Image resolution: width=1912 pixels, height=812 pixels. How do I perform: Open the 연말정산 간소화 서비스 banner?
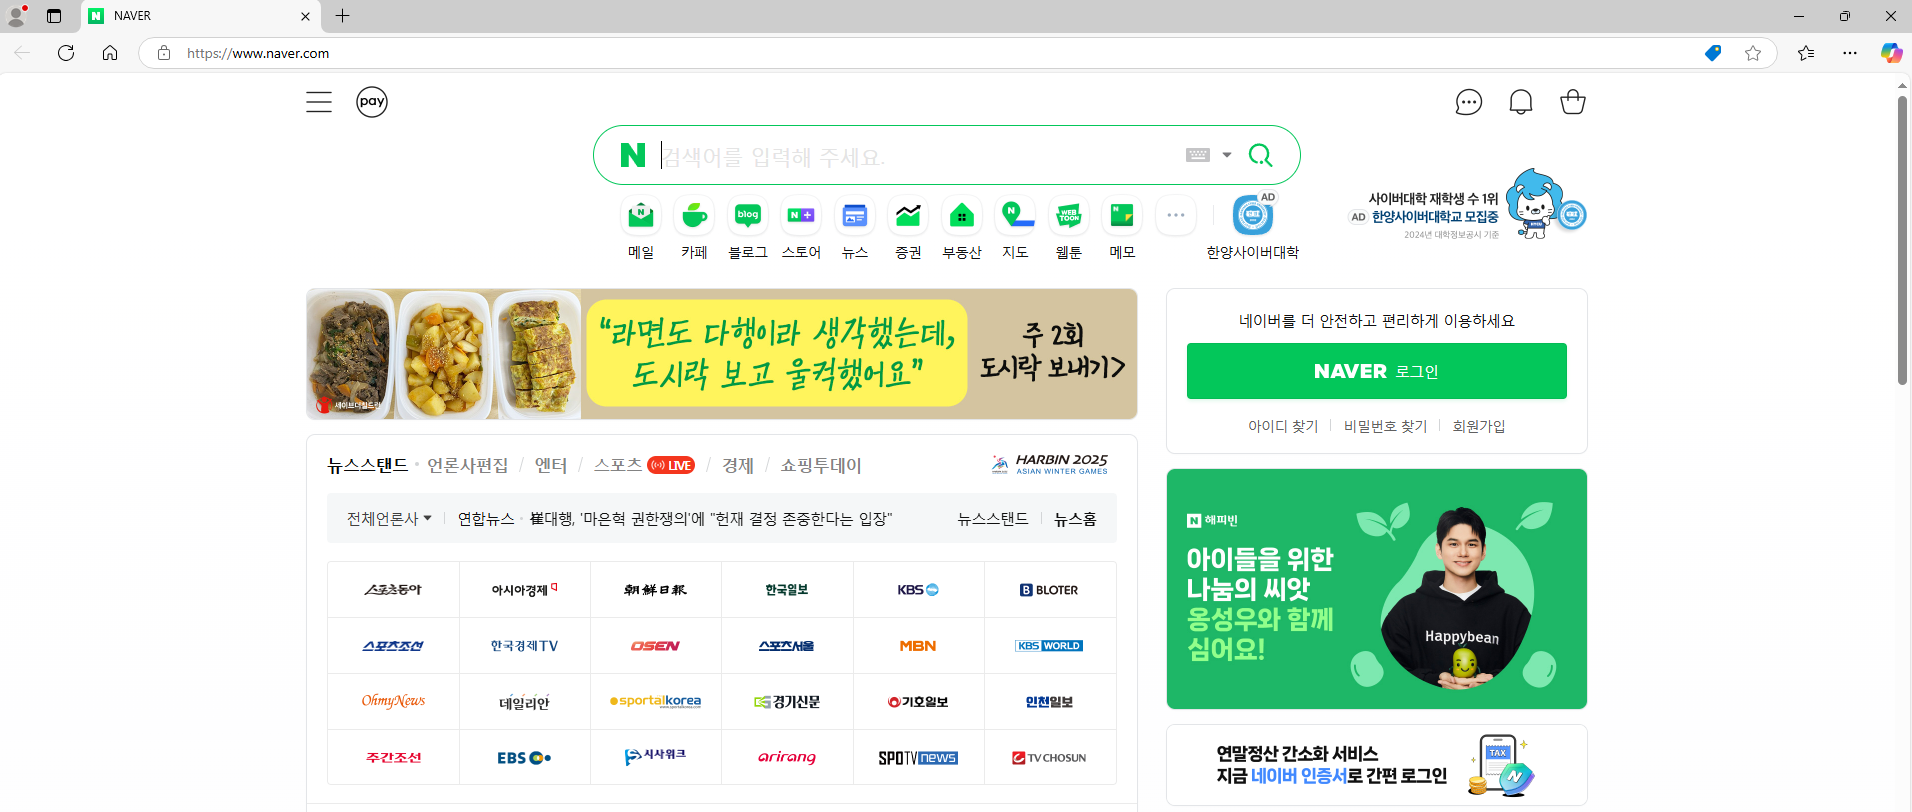point(1377,765)
